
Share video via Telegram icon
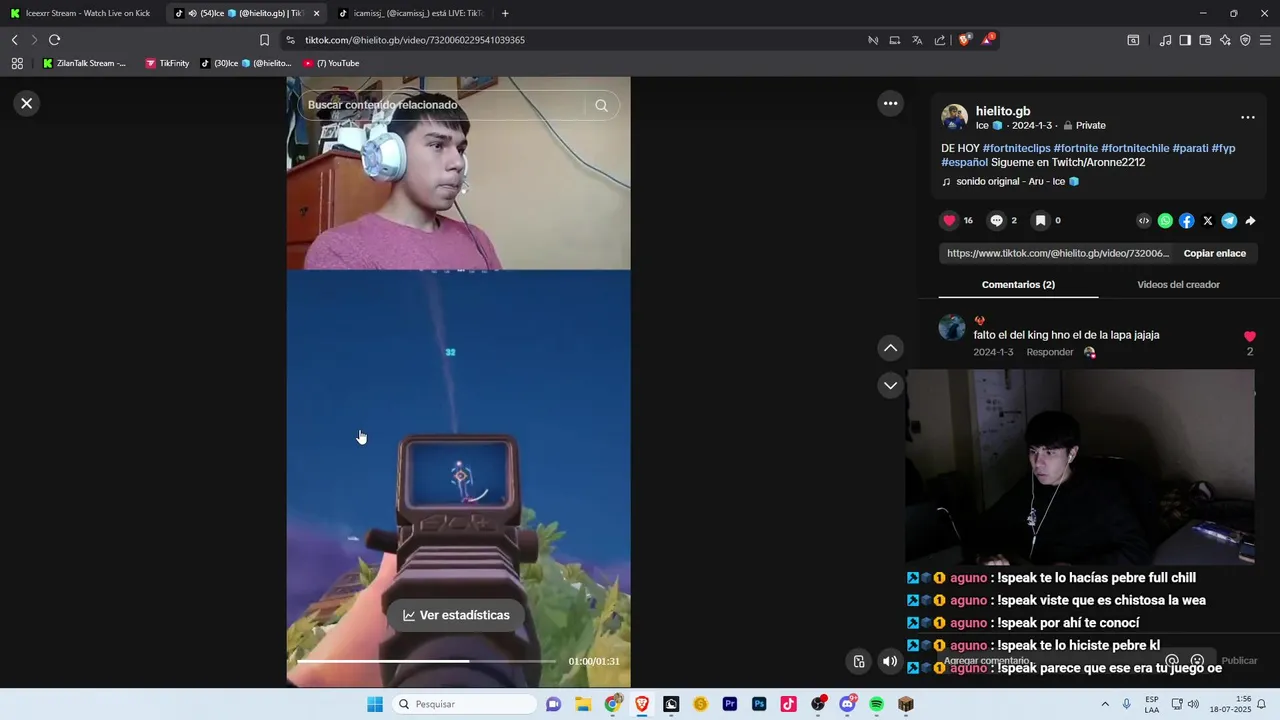(x=1229, y=221)
